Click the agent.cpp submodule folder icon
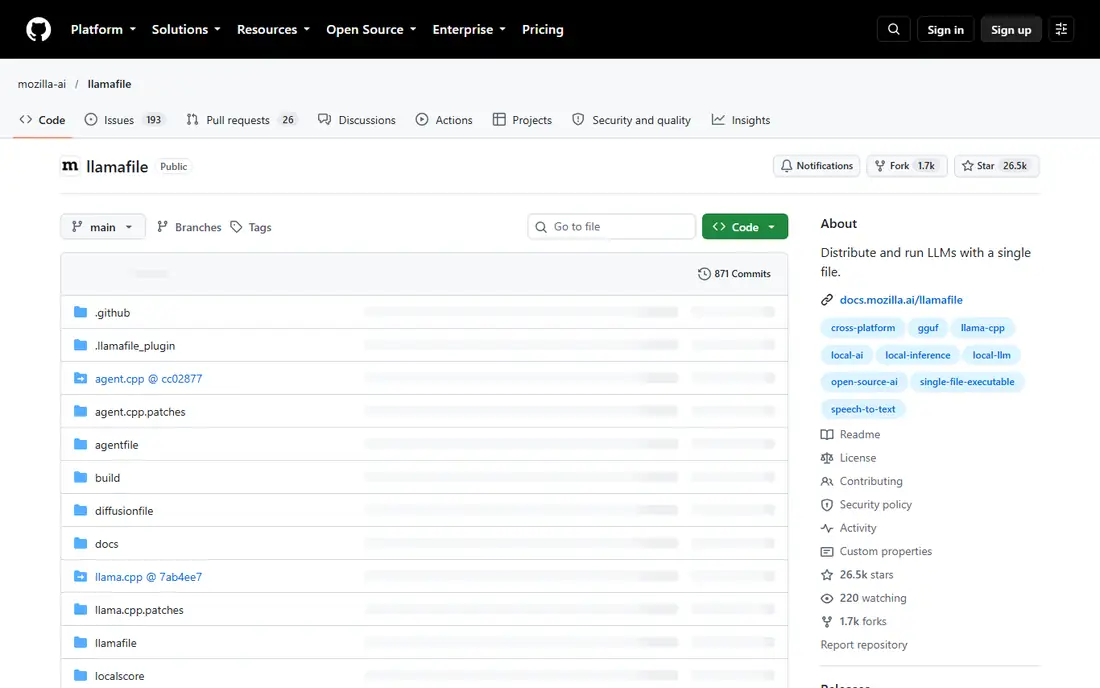 pos(81,378)
